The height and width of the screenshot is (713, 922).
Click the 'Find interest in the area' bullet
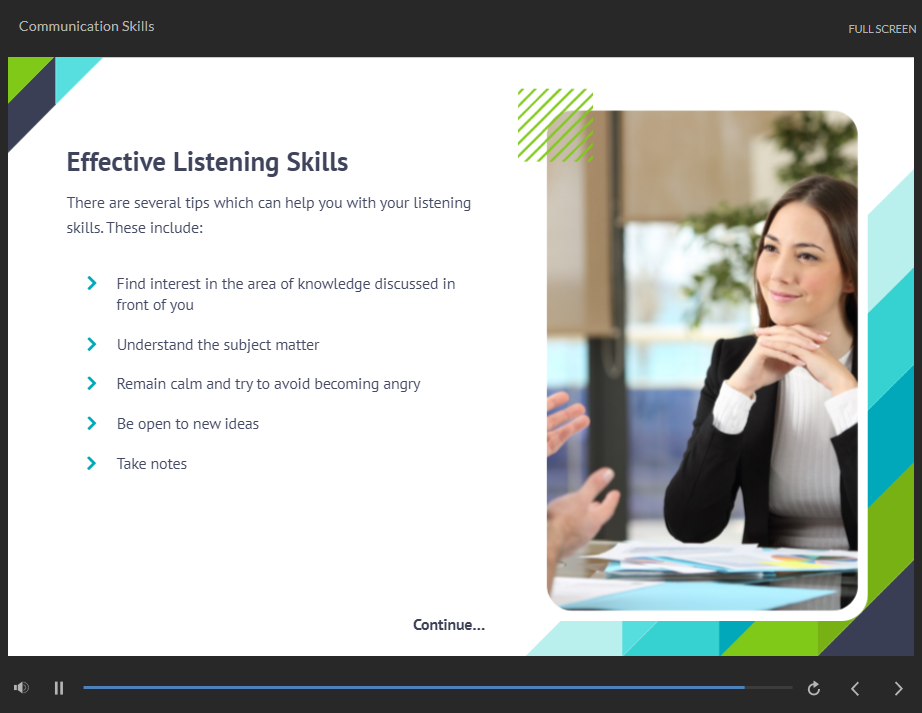tap(286, 294)
